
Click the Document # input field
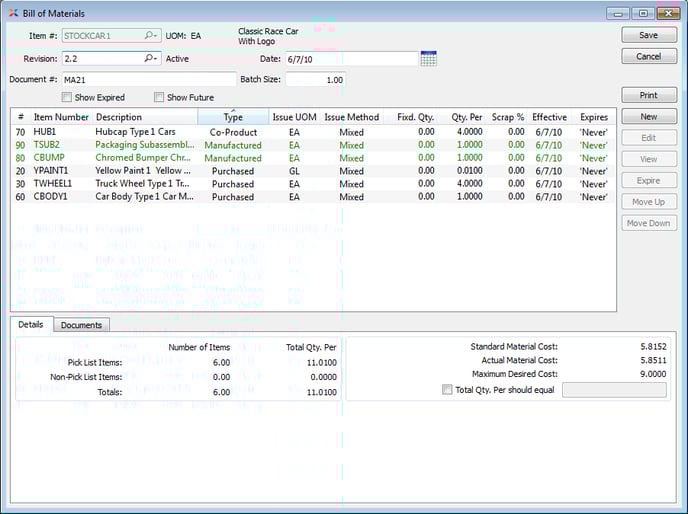pos(148,79)
